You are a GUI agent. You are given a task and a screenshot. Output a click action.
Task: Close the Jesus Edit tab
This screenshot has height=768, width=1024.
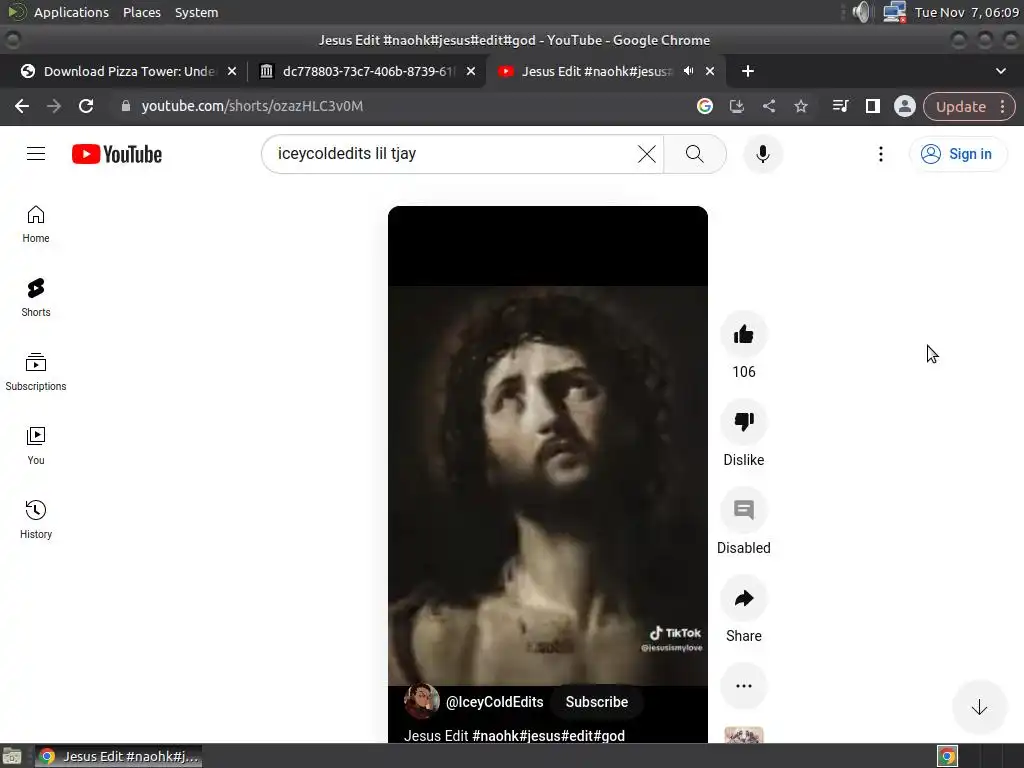point(710,71)
